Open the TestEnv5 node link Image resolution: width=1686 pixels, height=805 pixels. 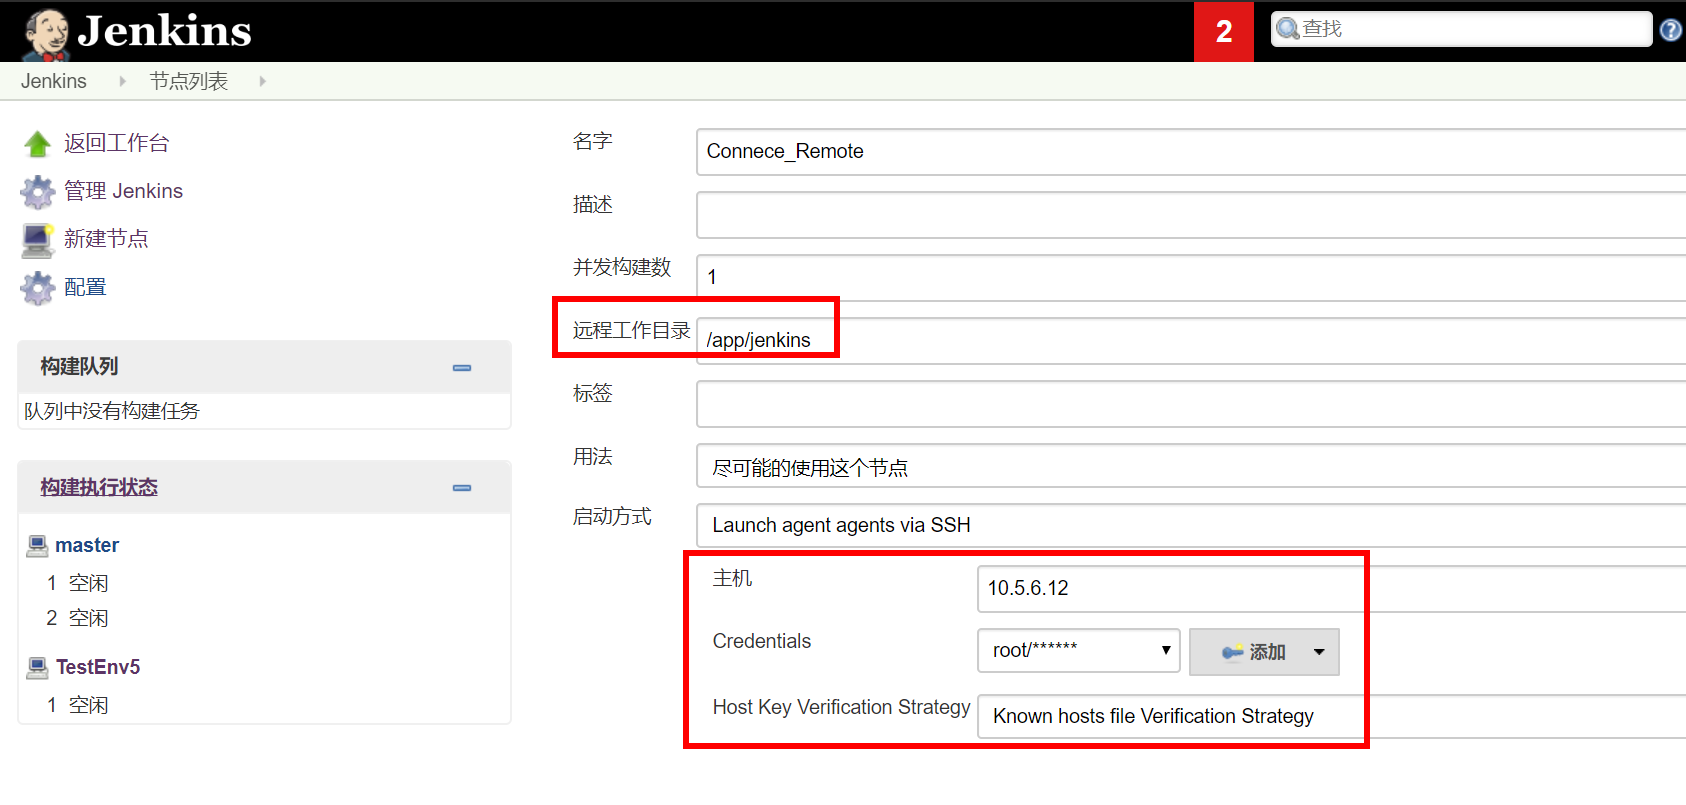point(98,667)
